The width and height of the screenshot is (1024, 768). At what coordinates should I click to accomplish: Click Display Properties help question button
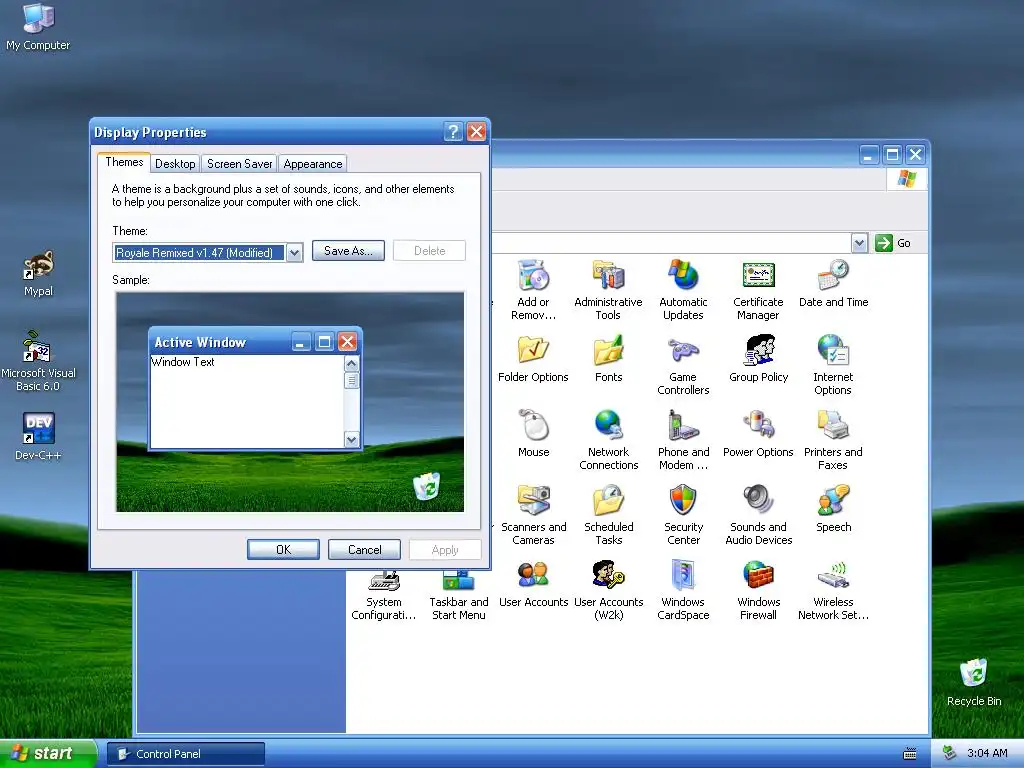pos(453,132)
